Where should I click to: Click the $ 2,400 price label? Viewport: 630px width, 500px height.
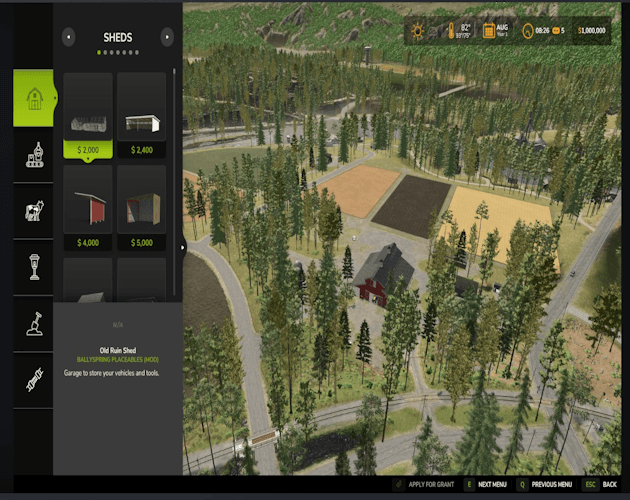pos(142,150)
